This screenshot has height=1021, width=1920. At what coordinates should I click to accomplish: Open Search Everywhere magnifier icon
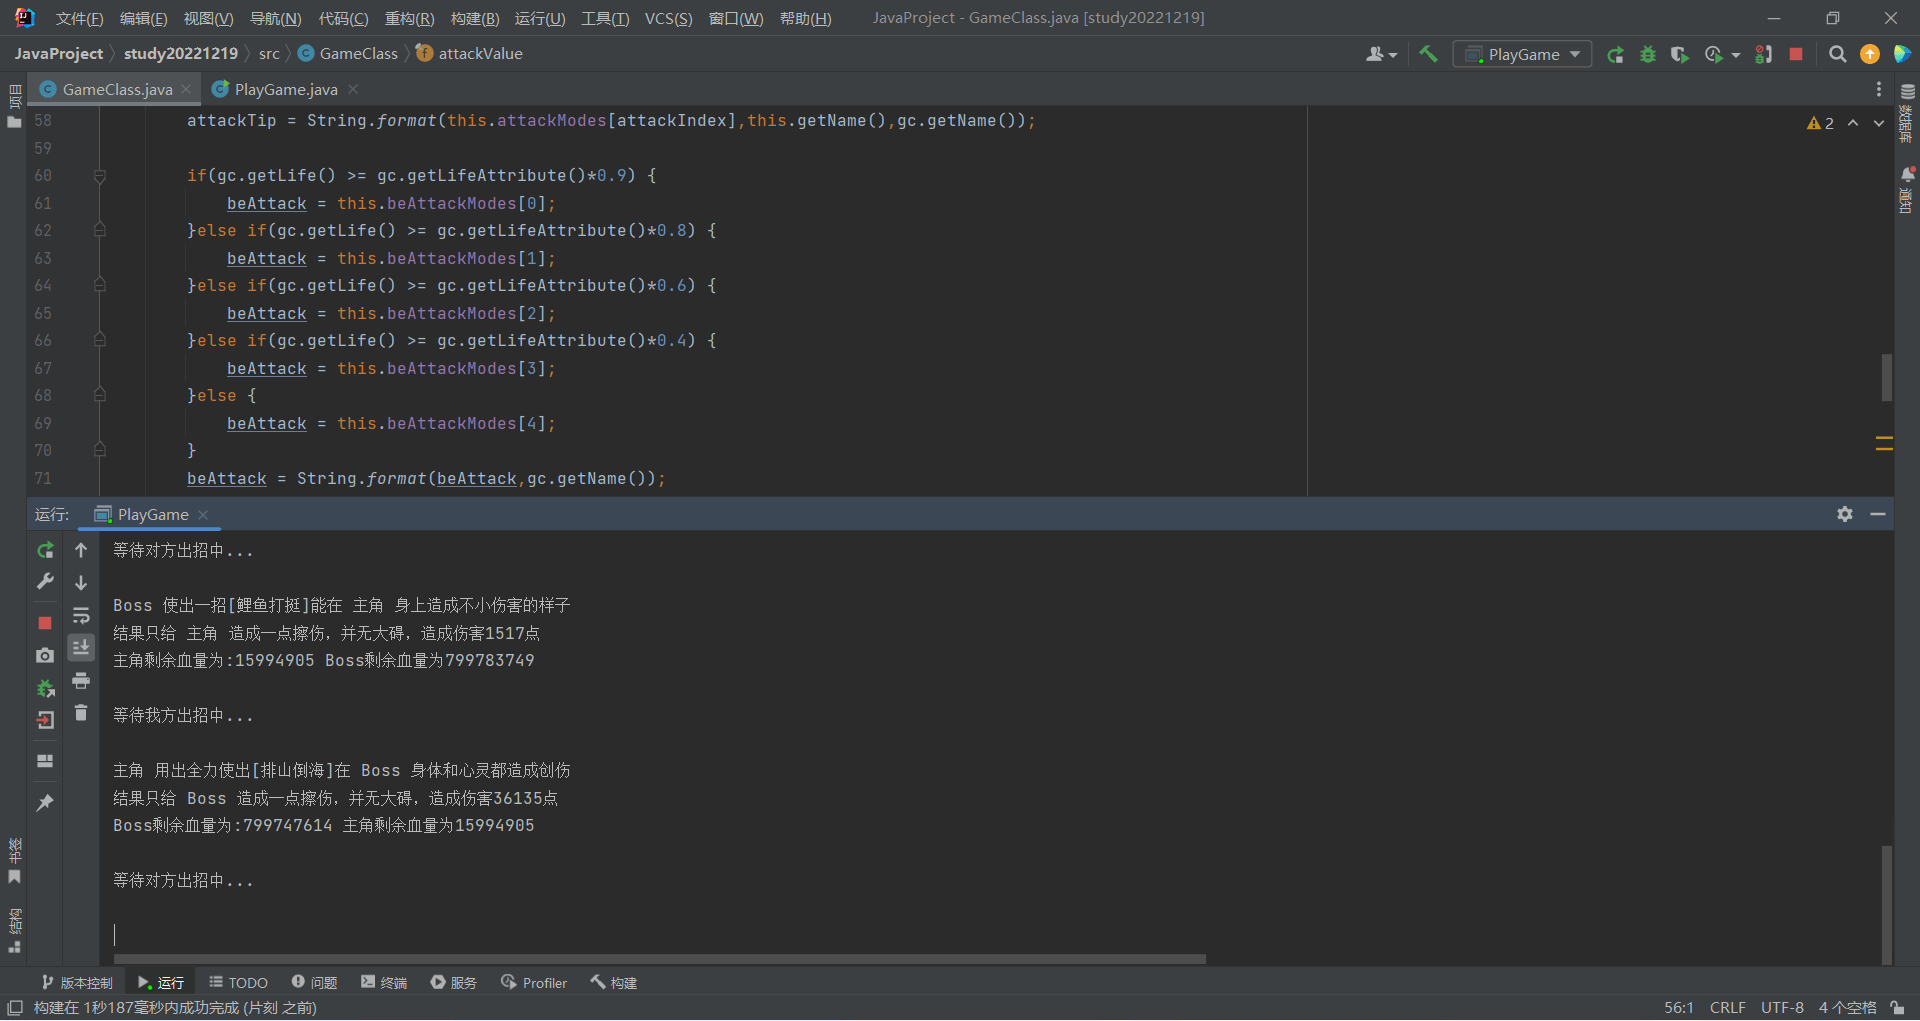pos(1837,54)
